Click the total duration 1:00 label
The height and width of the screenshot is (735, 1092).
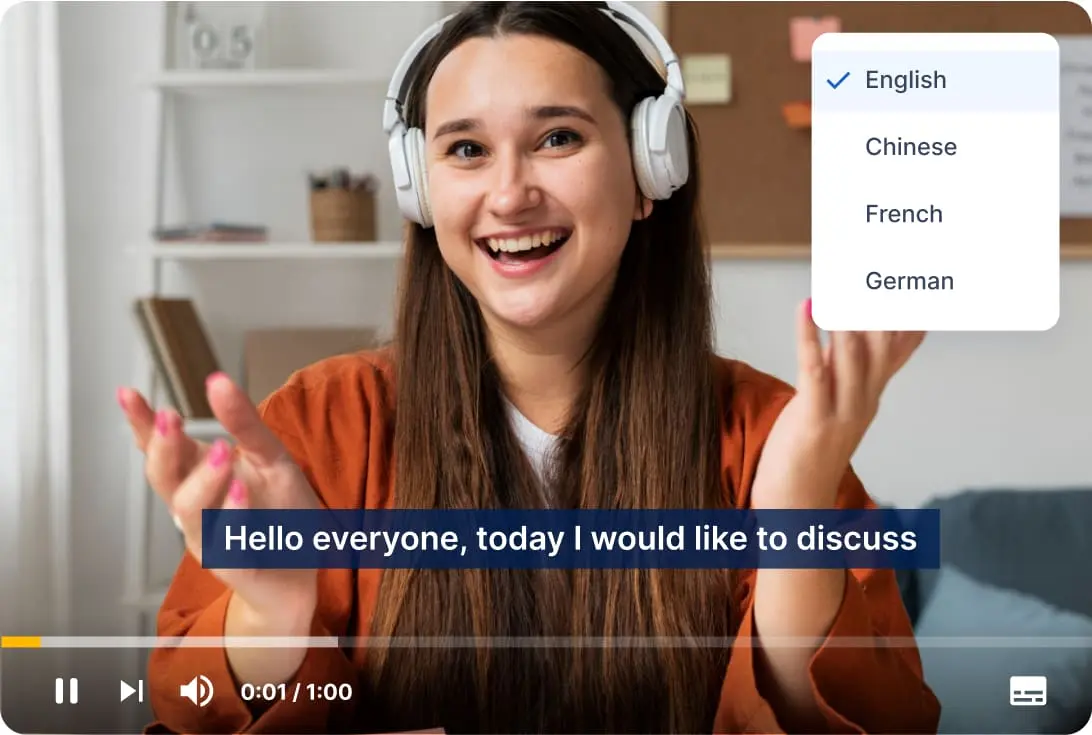[x=329, y=692]
